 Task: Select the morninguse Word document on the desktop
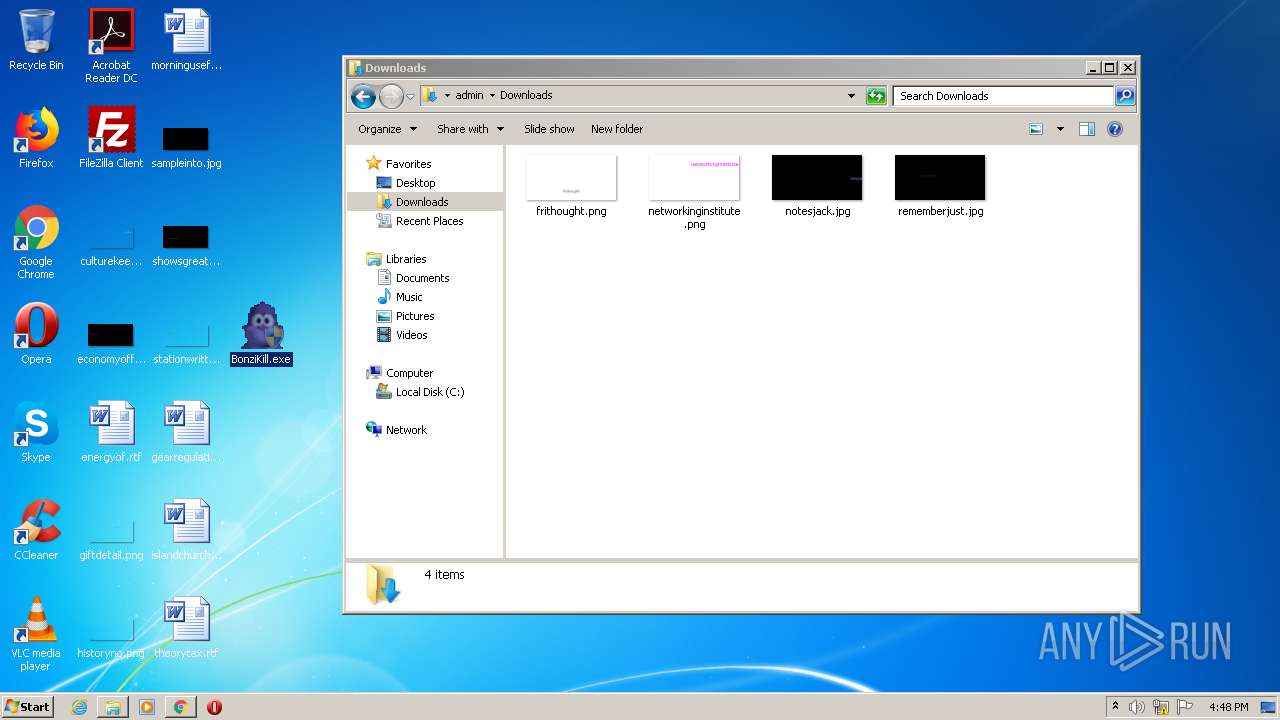coord(186,40)
